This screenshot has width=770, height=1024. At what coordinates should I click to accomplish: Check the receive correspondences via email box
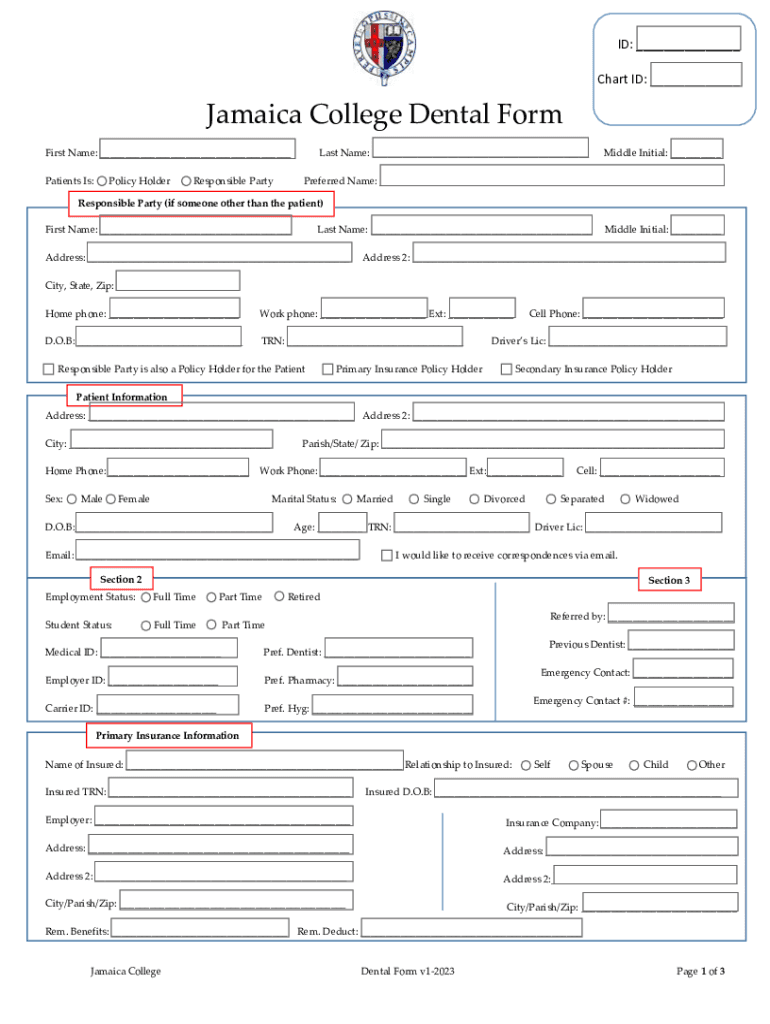(x=387, y=555)
